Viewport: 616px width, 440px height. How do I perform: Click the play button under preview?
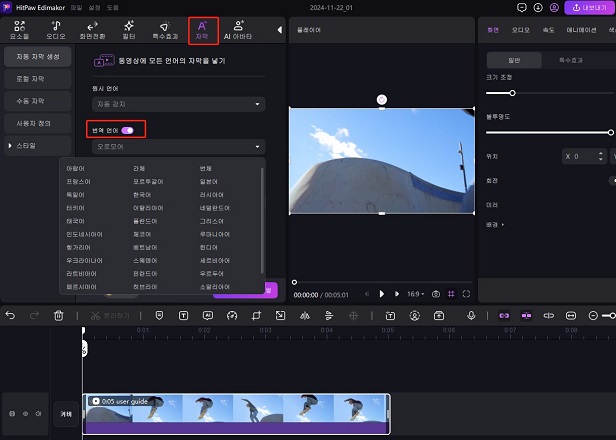point(381,294)
